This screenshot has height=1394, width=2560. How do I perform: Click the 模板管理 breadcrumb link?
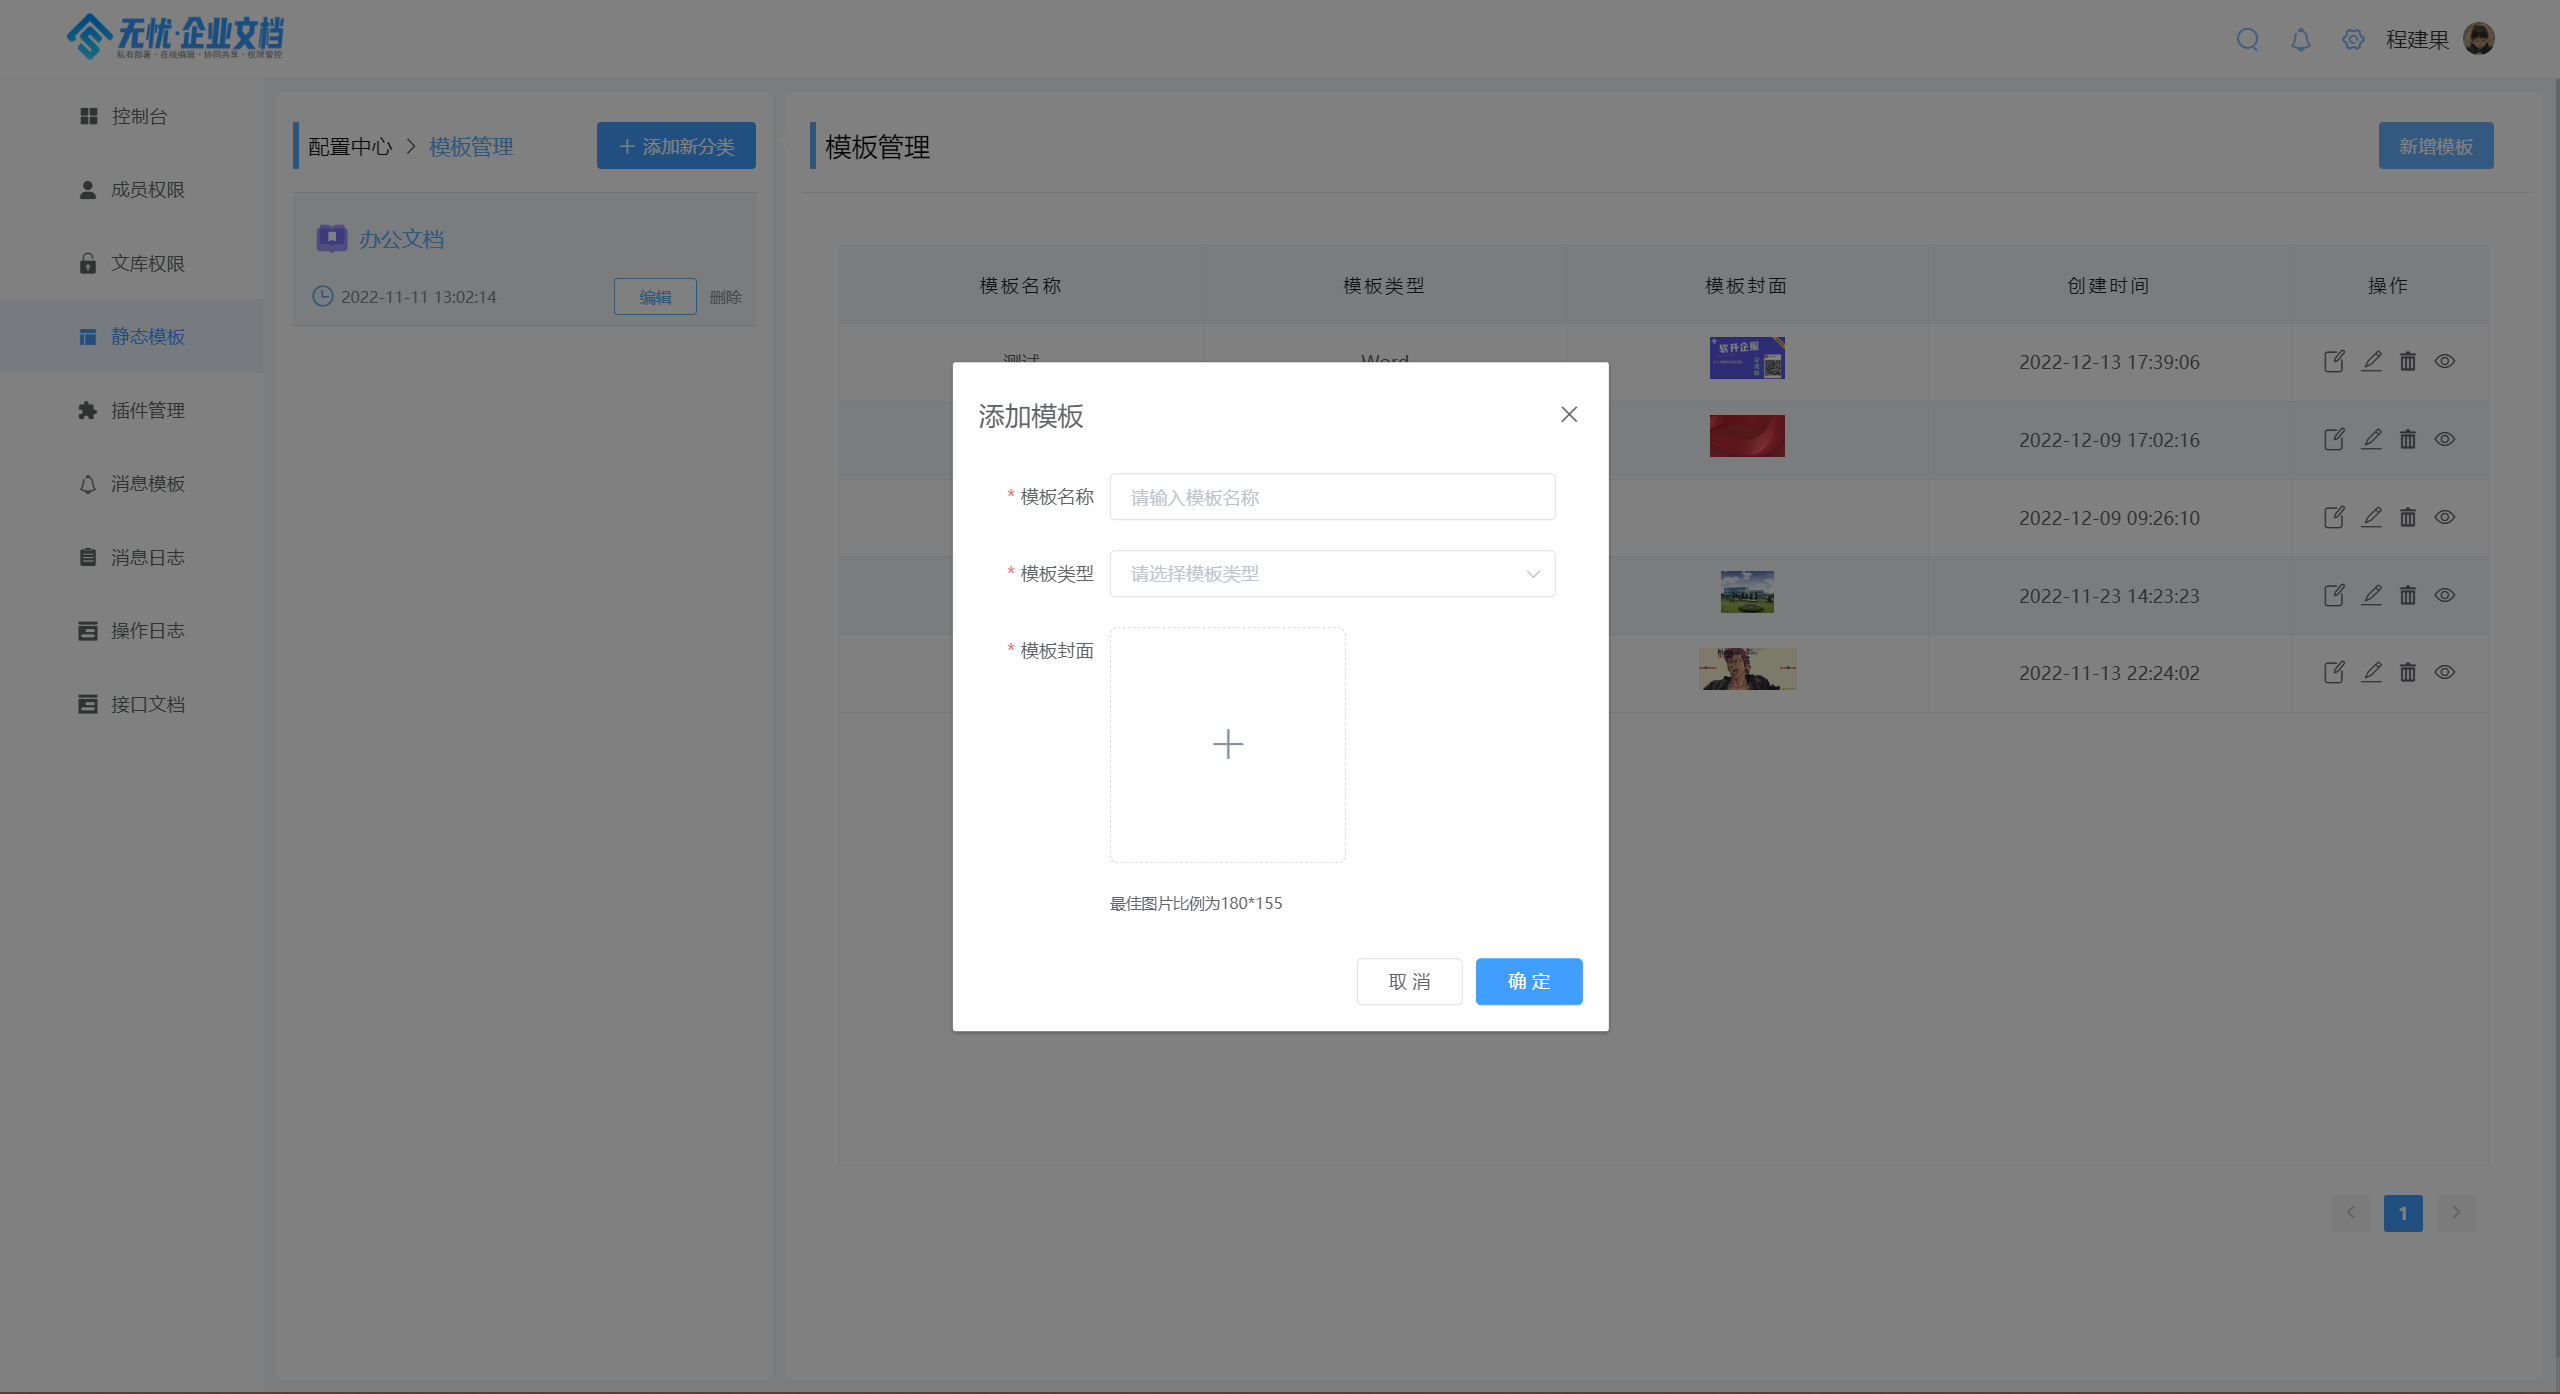tap(471, 147)
